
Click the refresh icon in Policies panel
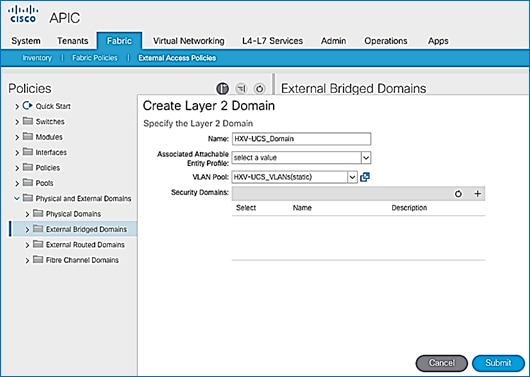[x=259, y=89]
